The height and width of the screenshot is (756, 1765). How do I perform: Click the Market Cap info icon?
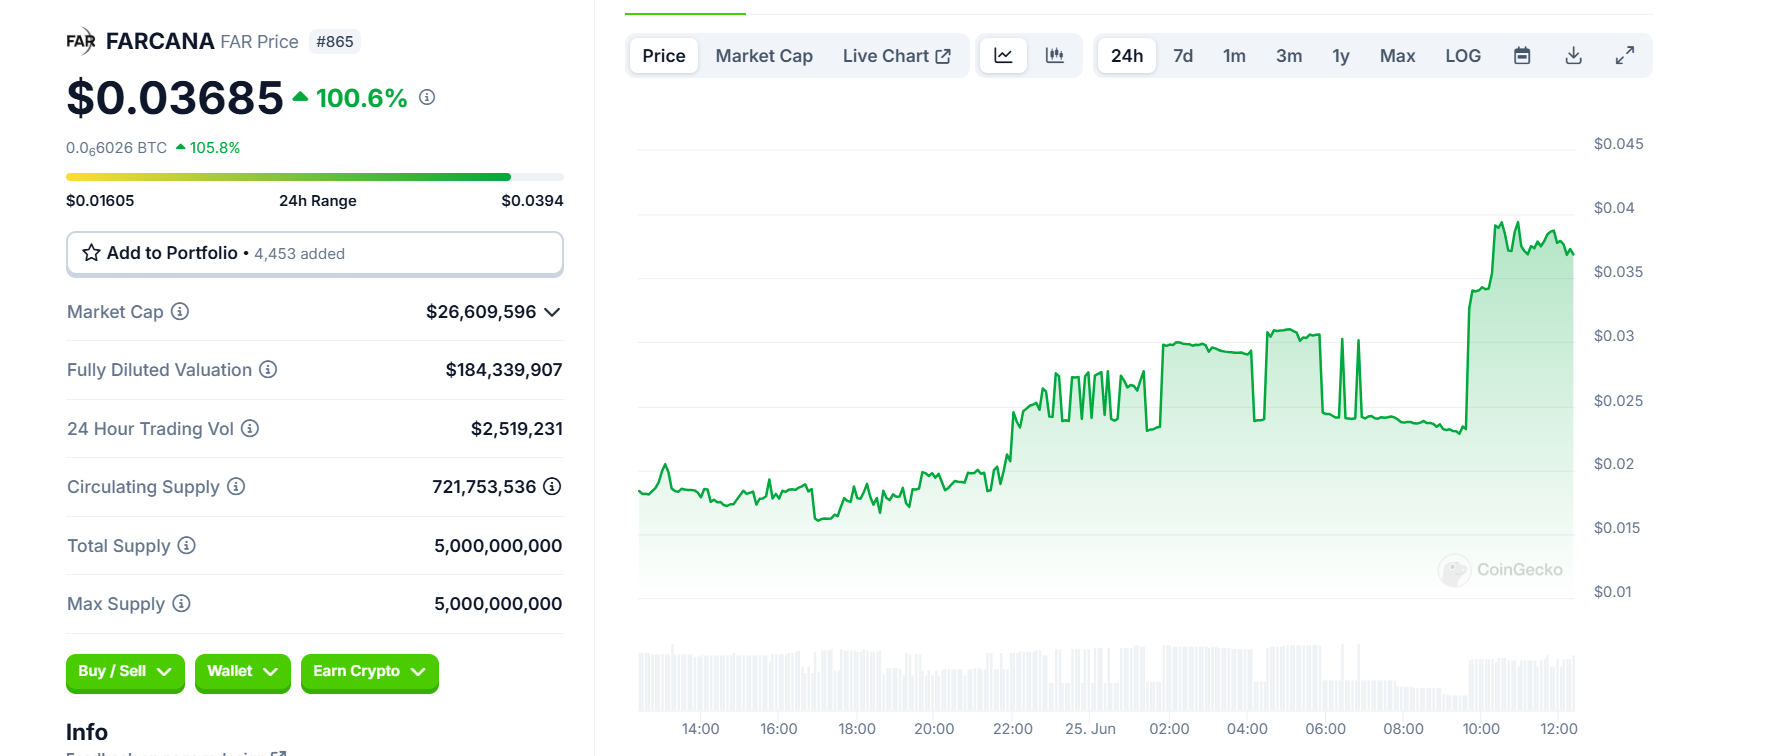[x=180, y=312]
